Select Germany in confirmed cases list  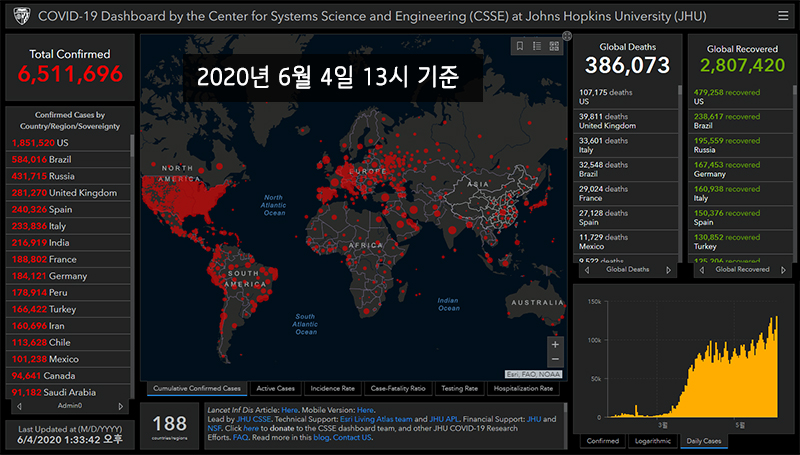click(x=68, y=276)
